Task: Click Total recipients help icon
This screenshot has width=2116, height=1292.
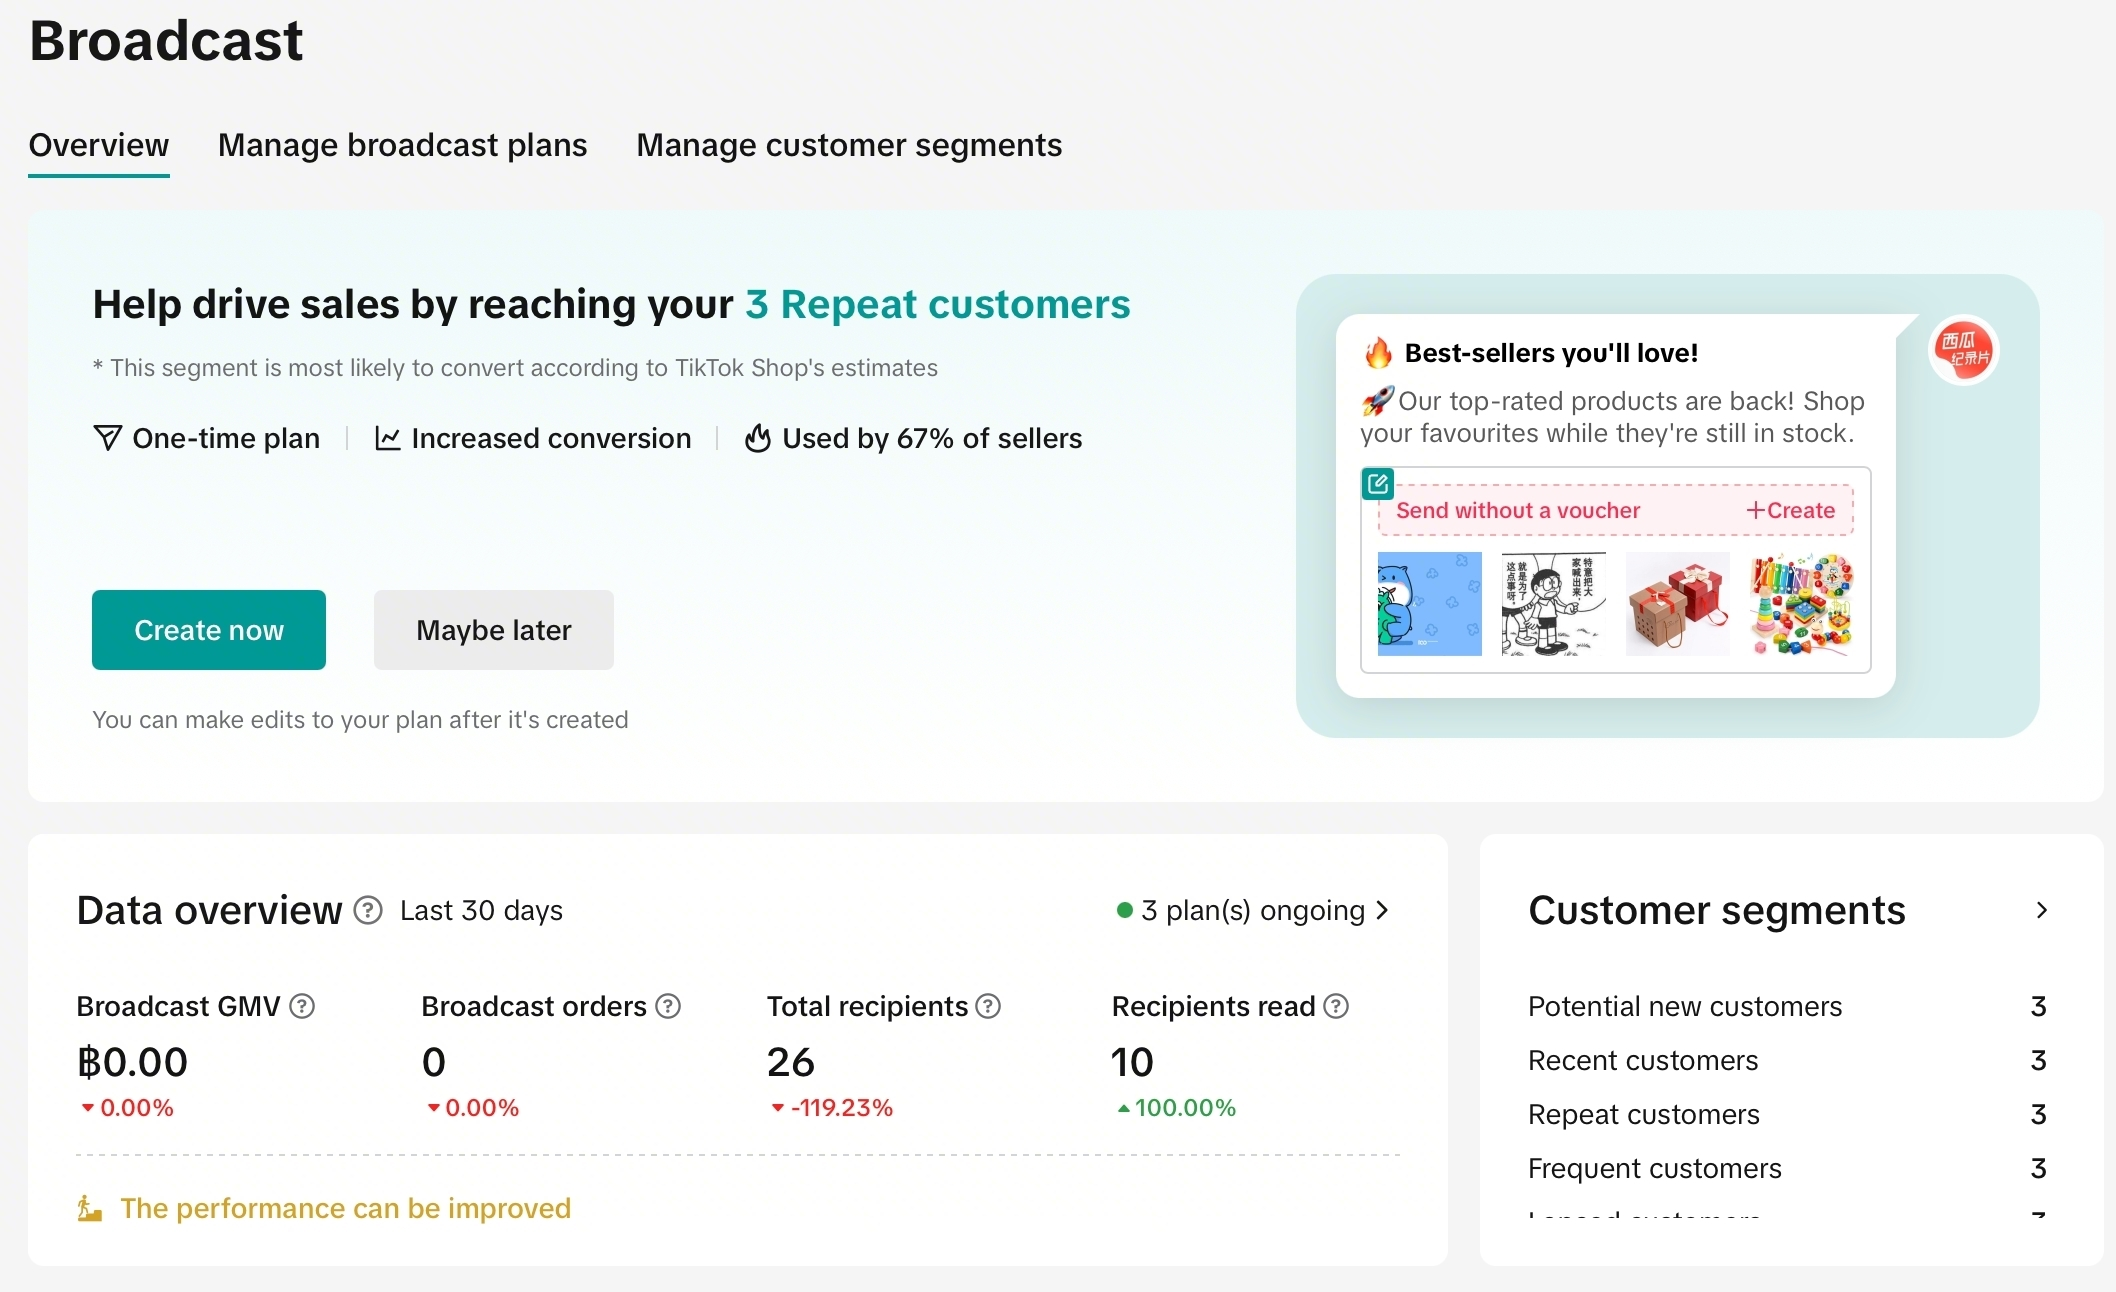Action: [988, 1007]
